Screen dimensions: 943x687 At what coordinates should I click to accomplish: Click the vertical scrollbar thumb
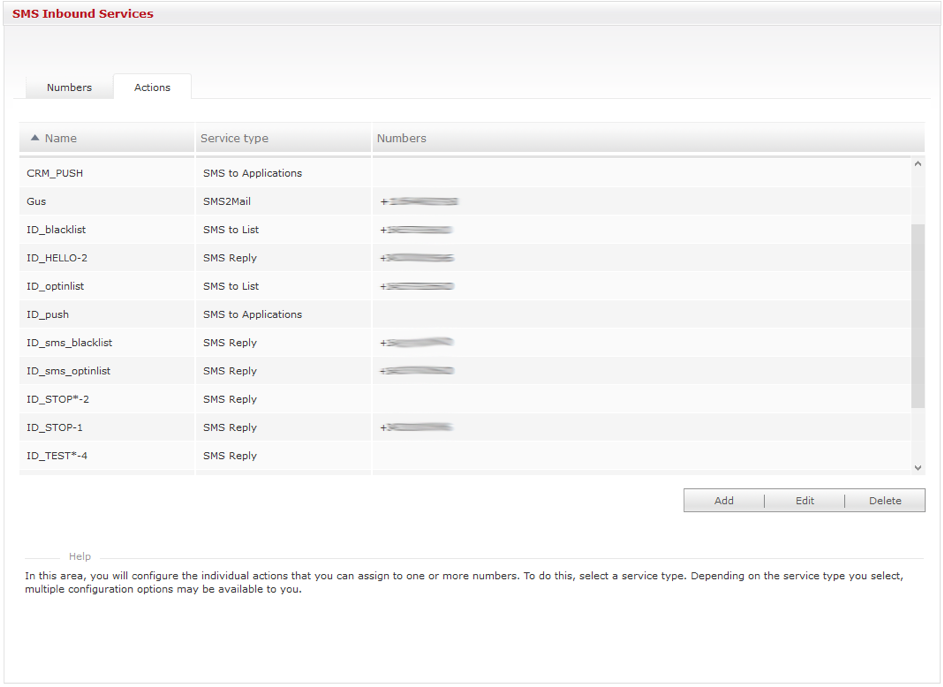coord(918,315)
